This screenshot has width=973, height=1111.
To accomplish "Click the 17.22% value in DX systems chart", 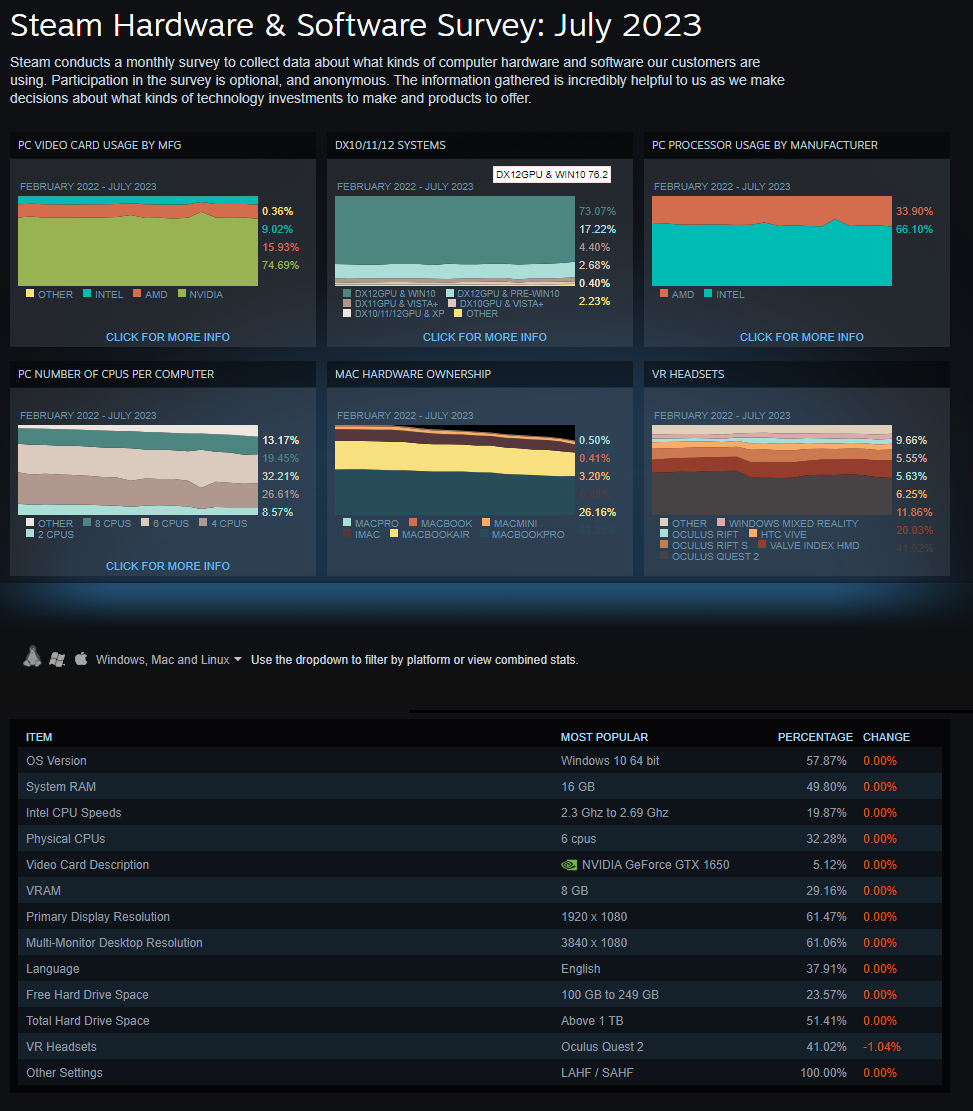I will (597, 229).
